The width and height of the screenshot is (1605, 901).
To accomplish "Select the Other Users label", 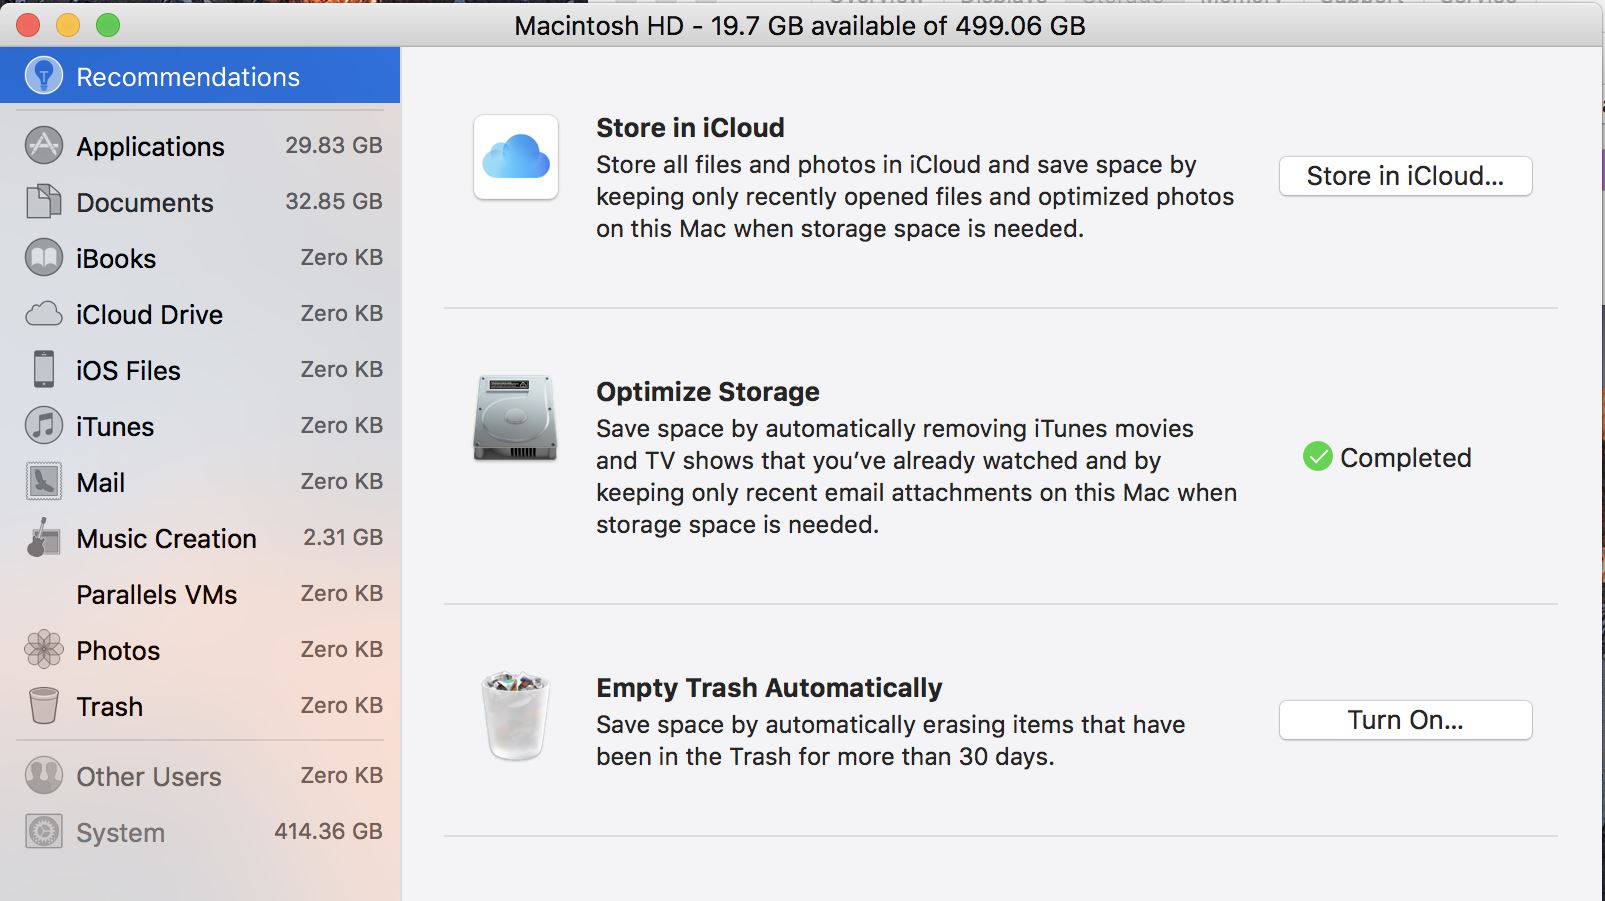I will [x=149, y=777].
